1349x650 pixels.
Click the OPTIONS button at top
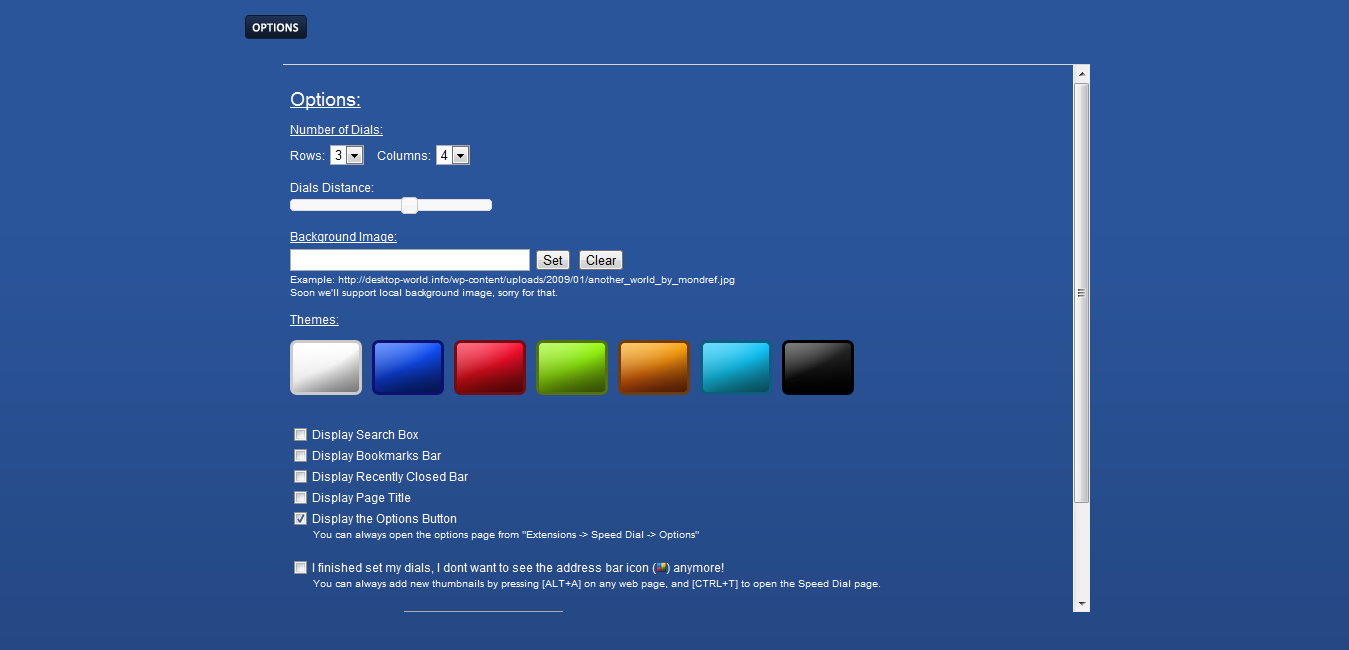276,28
